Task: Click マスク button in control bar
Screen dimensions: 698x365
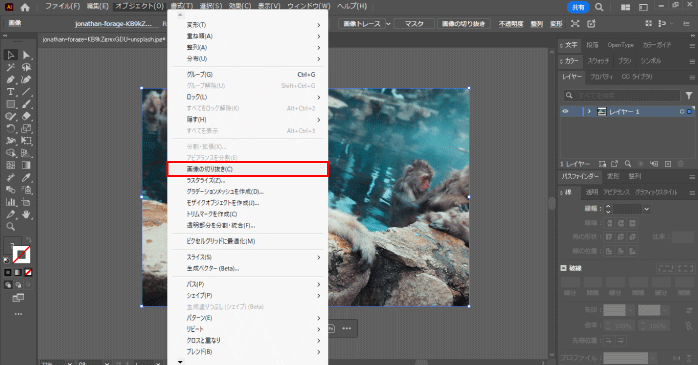Action: click(414, 24)
